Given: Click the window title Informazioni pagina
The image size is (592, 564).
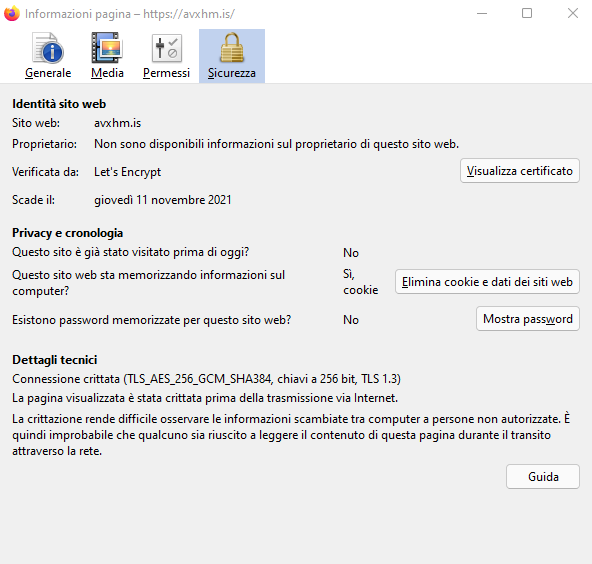Looking at the screenshot, I should point(130,14).
